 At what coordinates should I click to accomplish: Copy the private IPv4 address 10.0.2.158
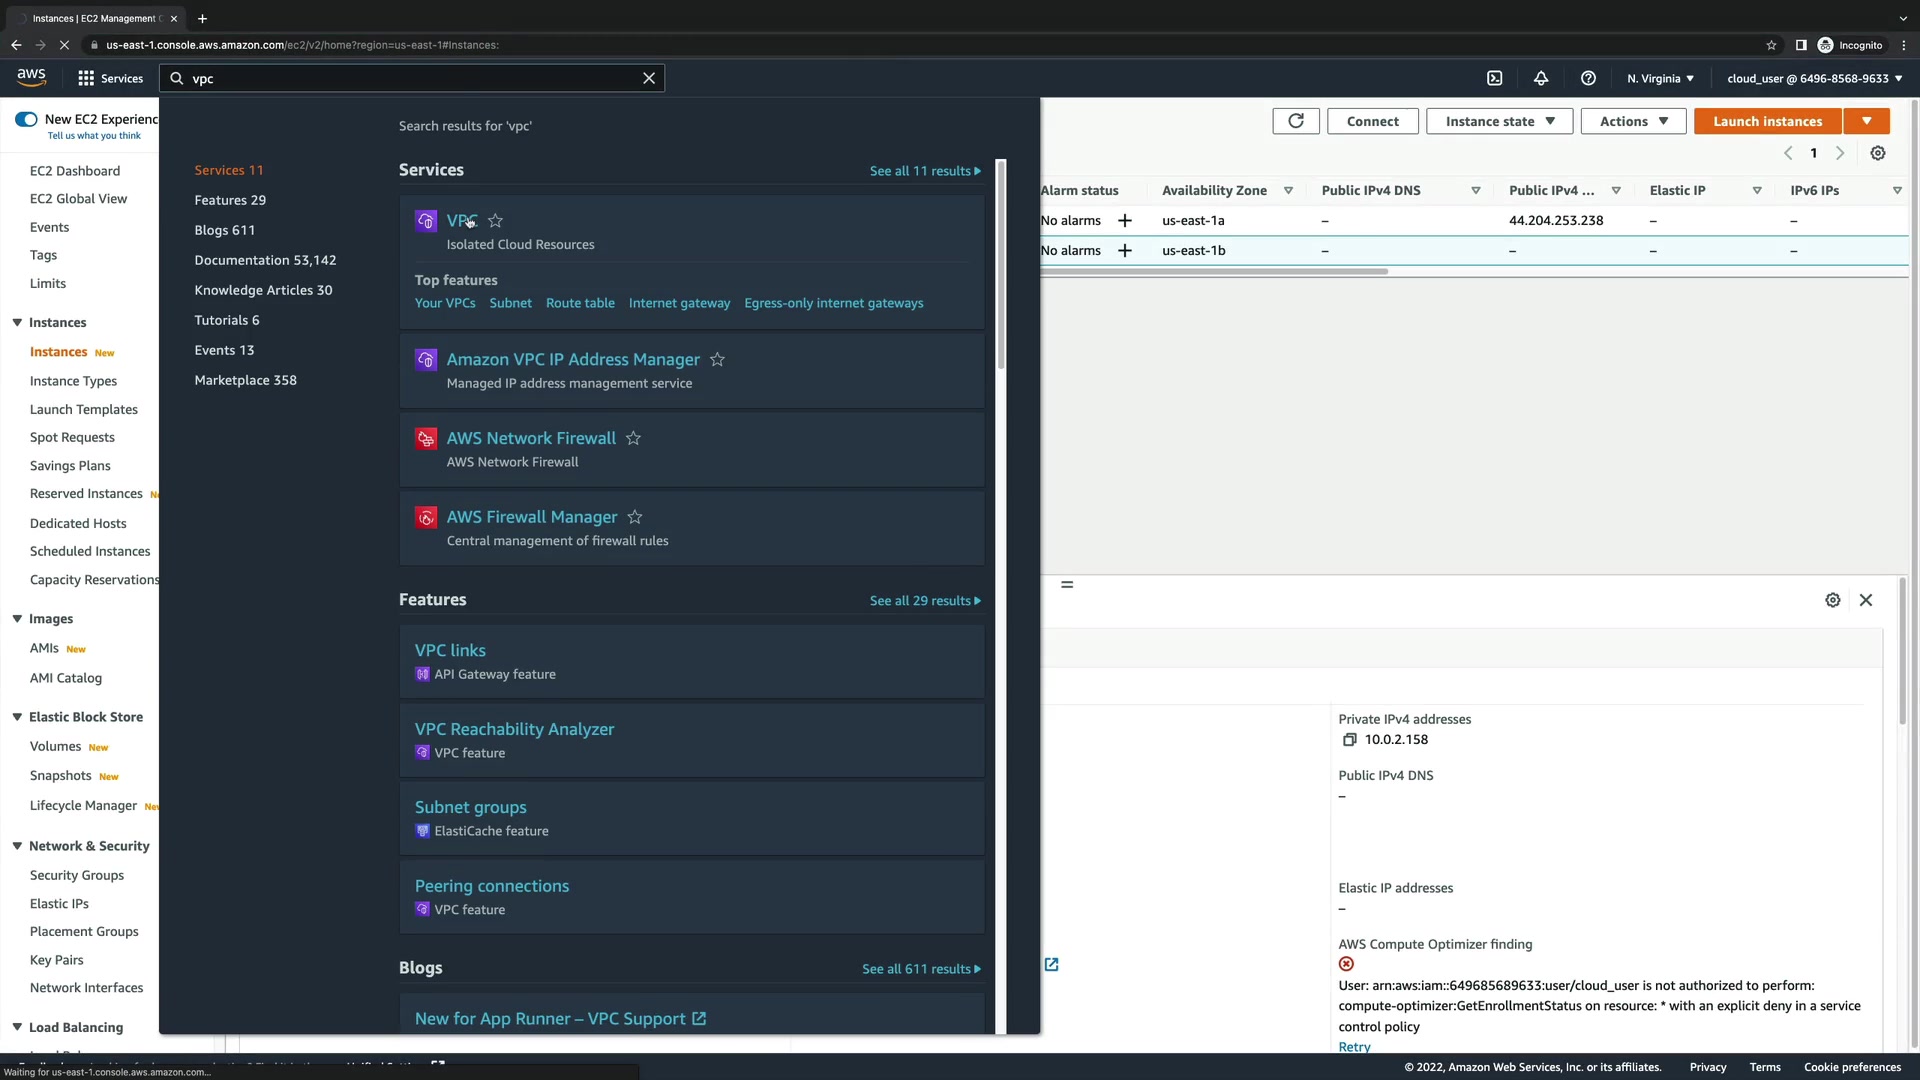[x=1349, y=740]
